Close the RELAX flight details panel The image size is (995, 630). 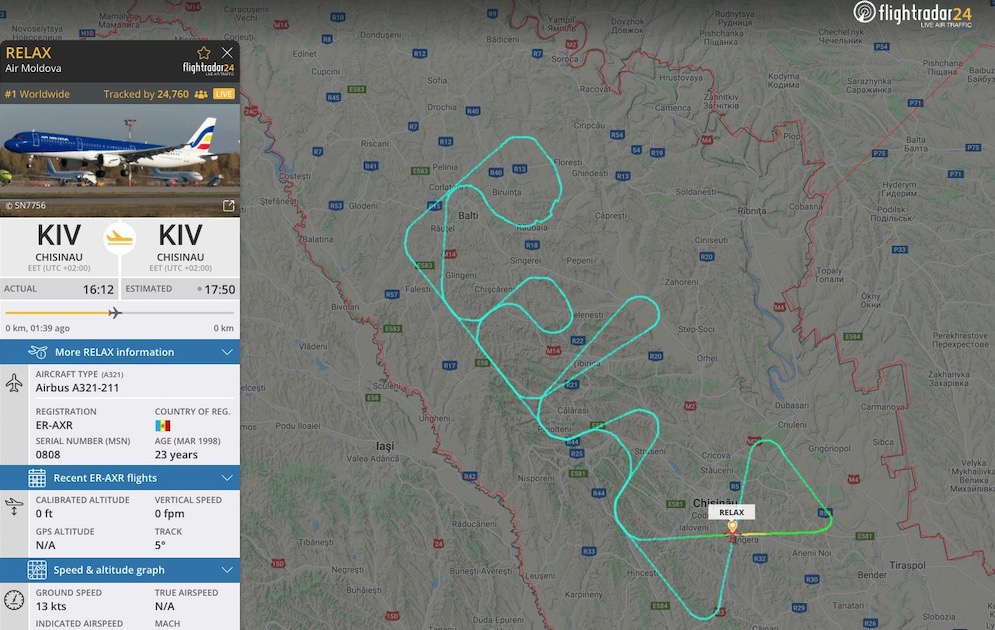coord(227,53)
